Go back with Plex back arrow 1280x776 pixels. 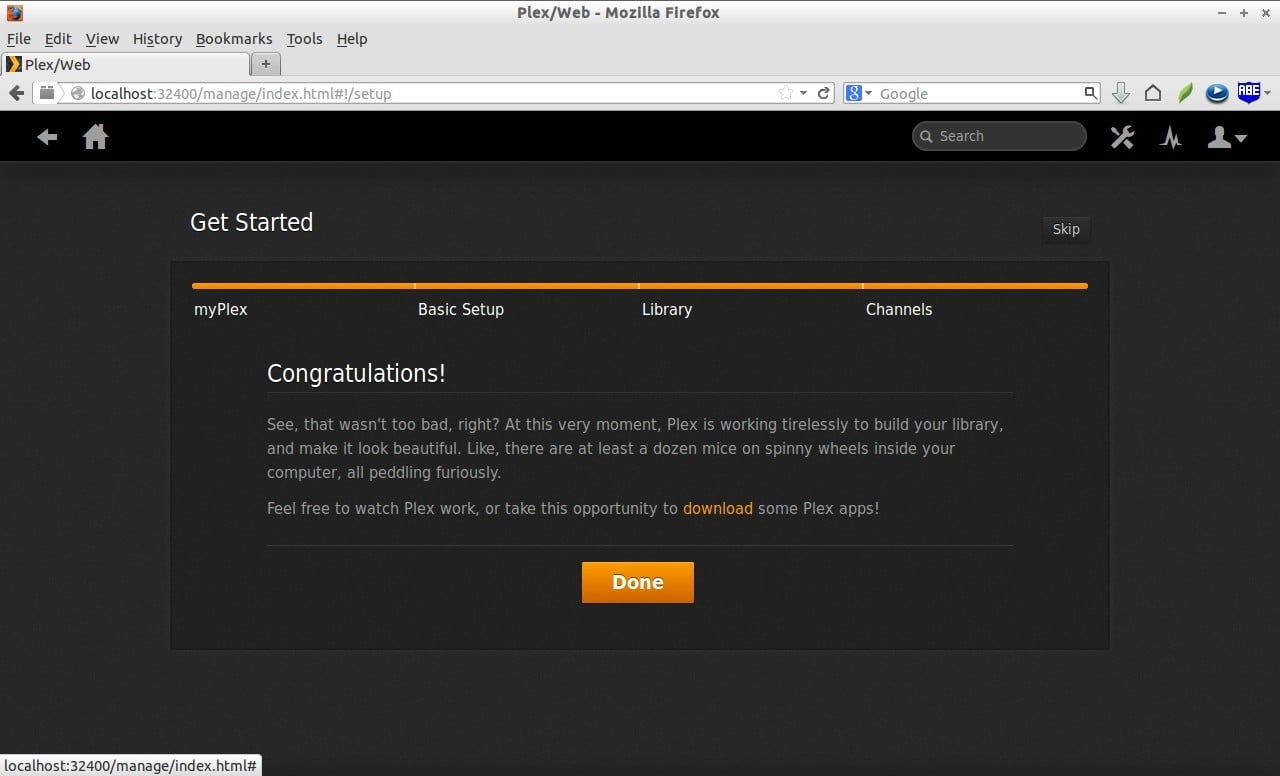tap(47, 137)
